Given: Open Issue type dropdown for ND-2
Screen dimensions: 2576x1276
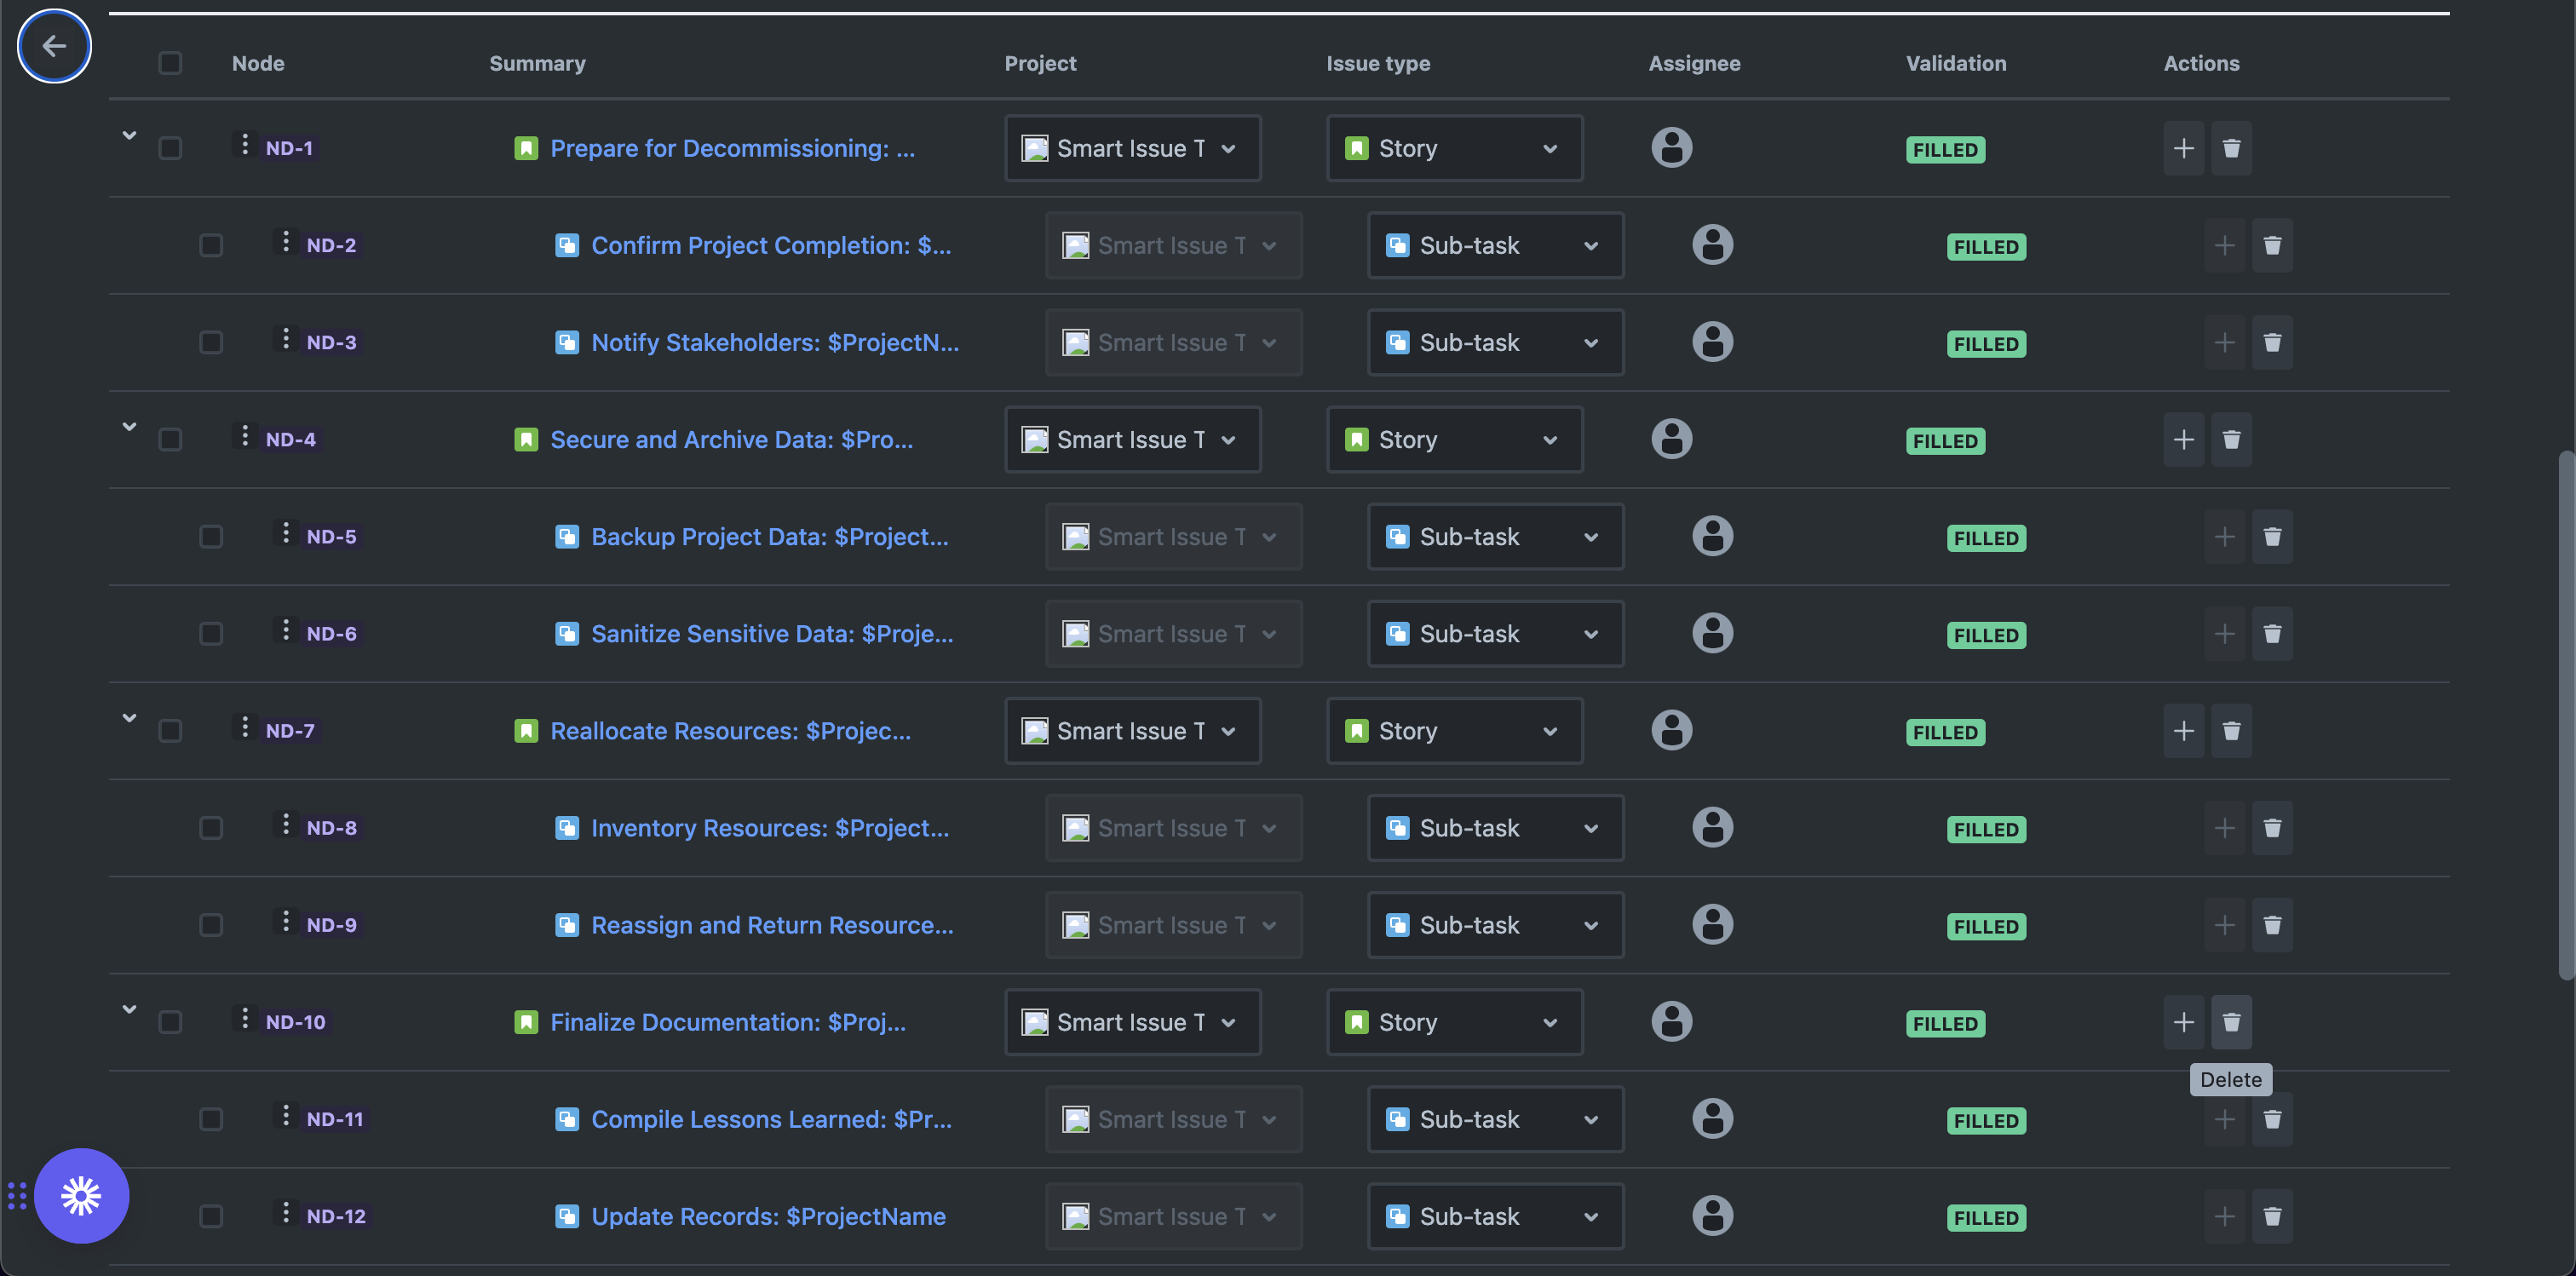Looking at the screenshot, I should click(1494, 245).
